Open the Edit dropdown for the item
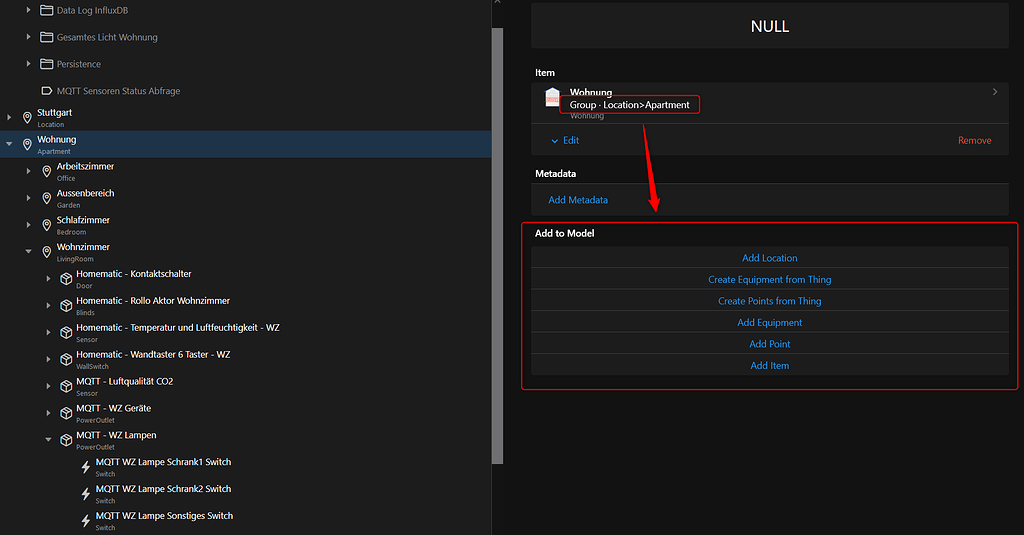This screenshot has width=1024, height=535. click(x=564, y=141)
